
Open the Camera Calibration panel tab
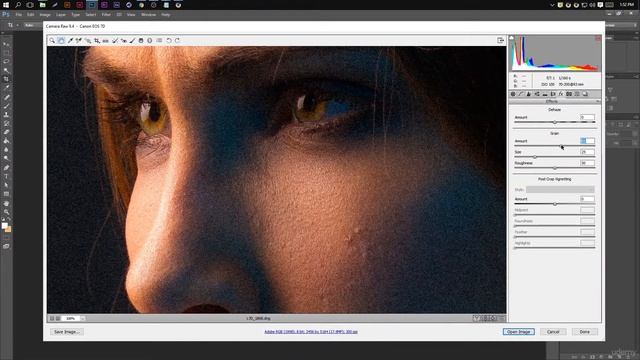569,94
